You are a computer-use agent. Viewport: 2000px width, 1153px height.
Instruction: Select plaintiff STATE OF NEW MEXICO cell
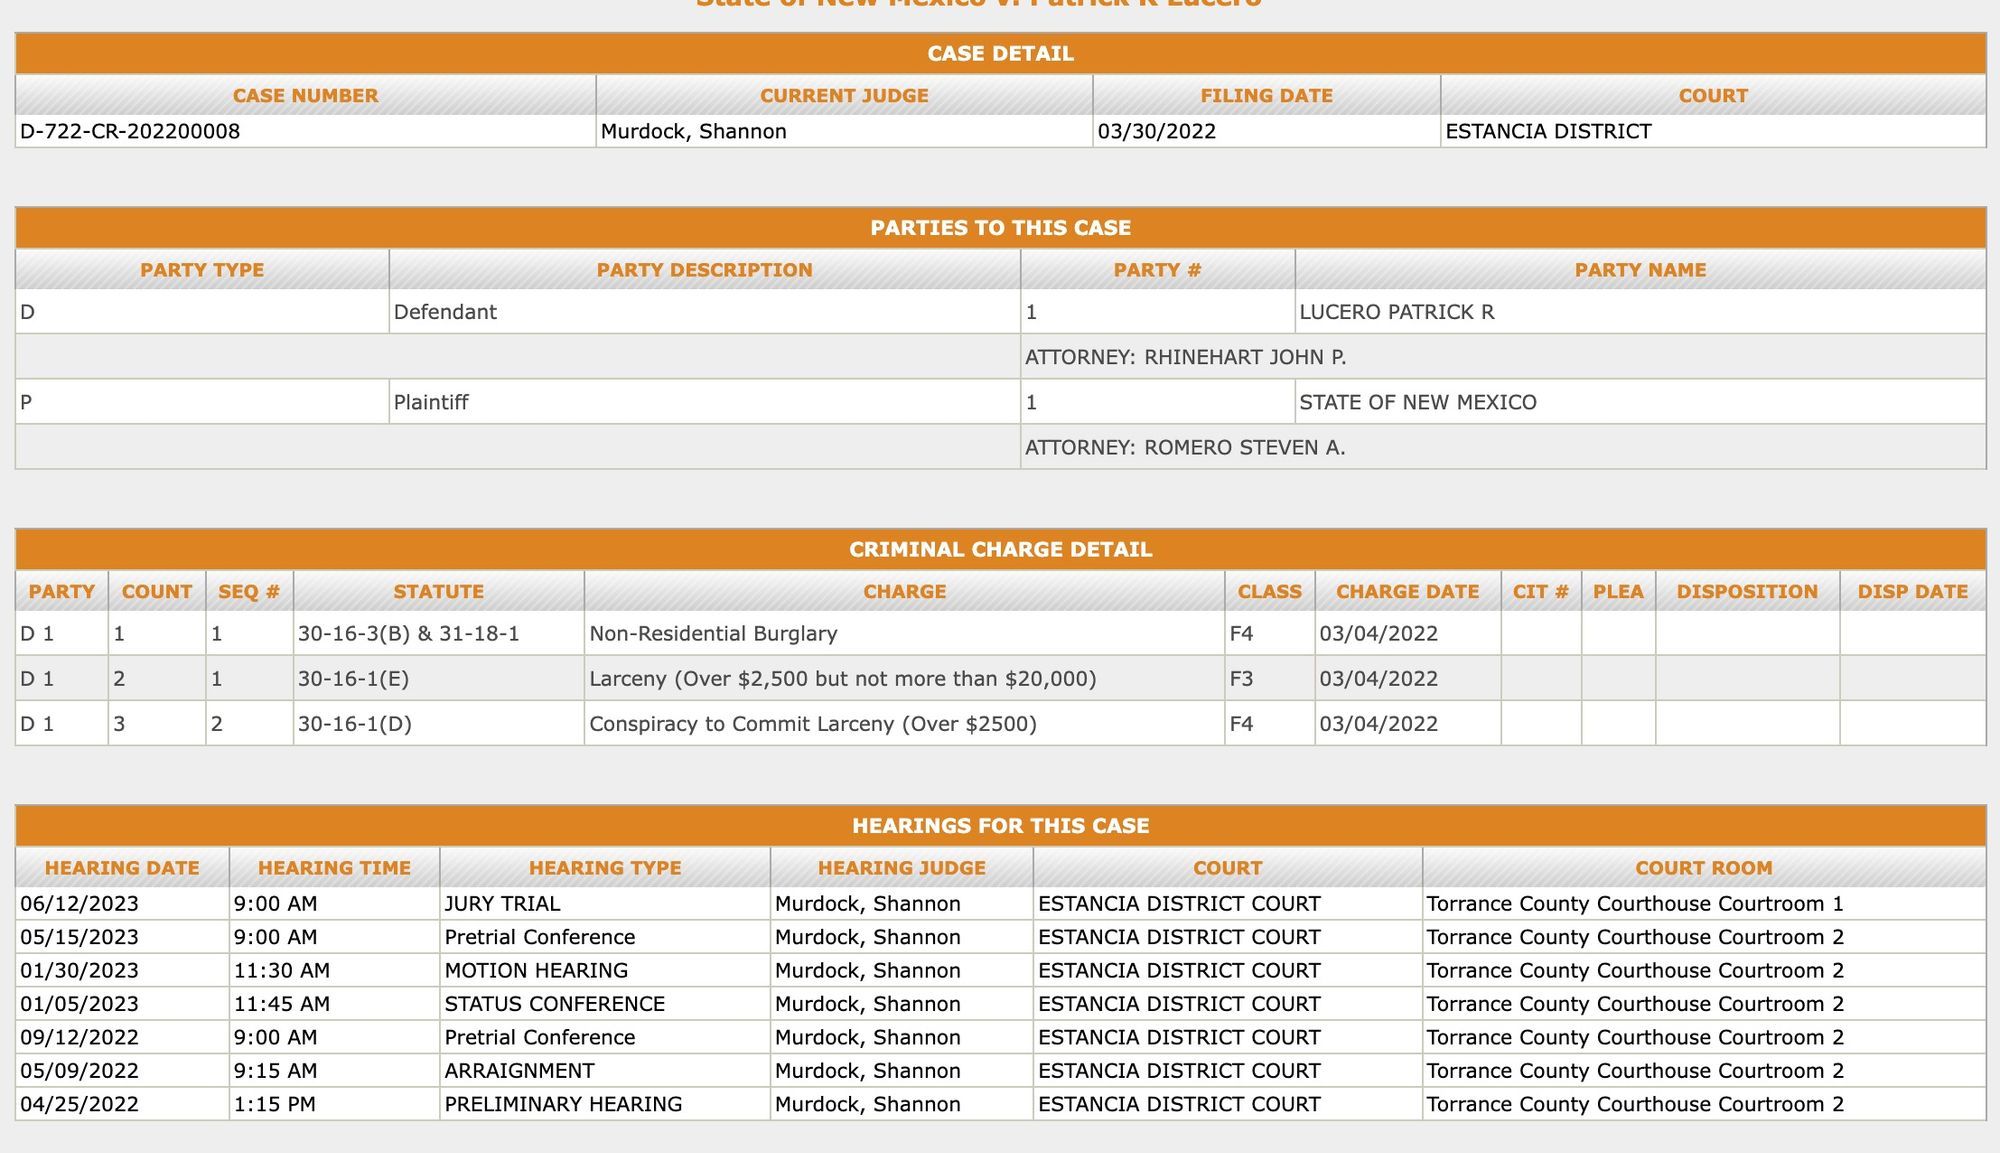coord(1417,402)
